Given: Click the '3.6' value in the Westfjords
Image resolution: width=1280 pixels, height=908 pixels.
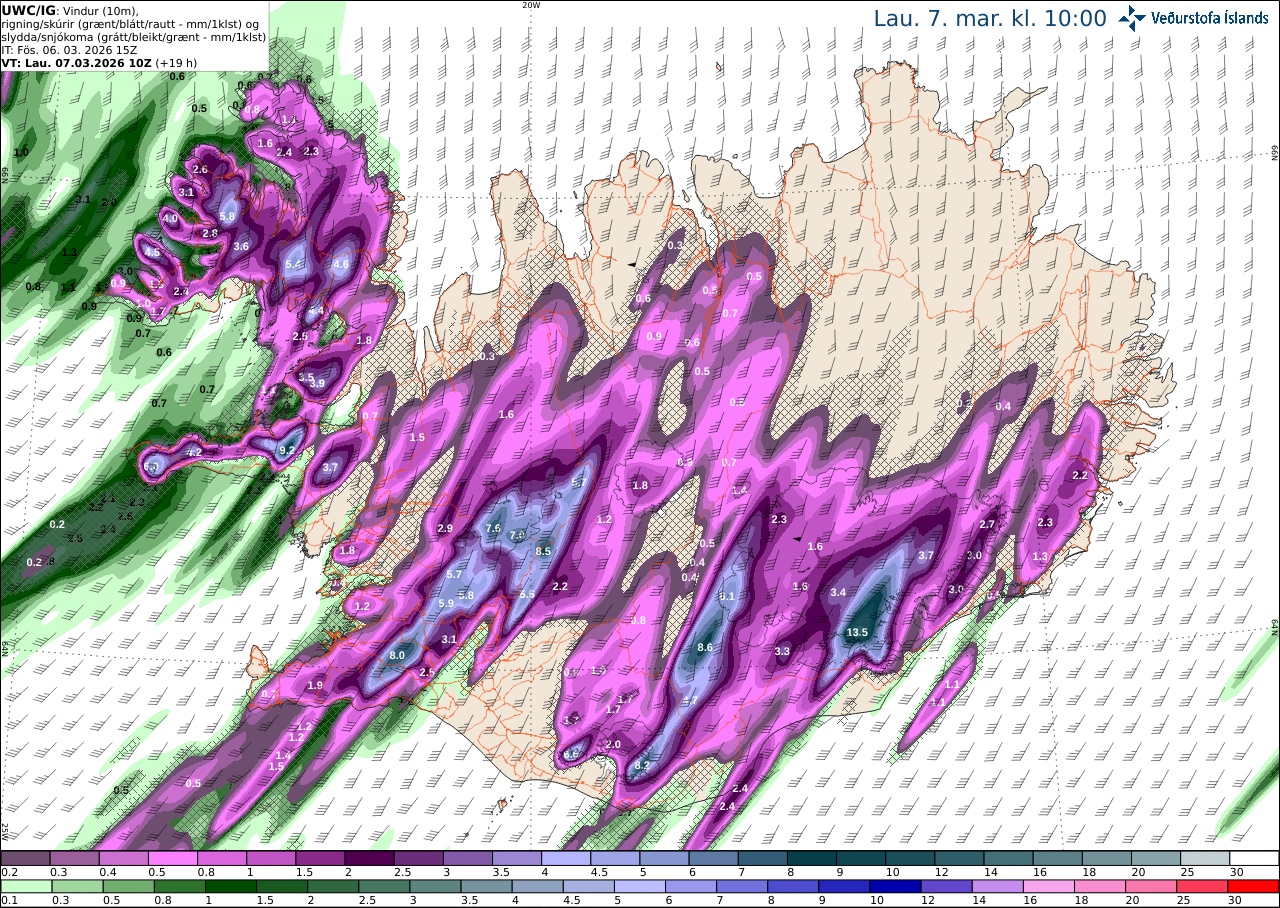Looking at the screenshot, I should (x=241, y=245).
